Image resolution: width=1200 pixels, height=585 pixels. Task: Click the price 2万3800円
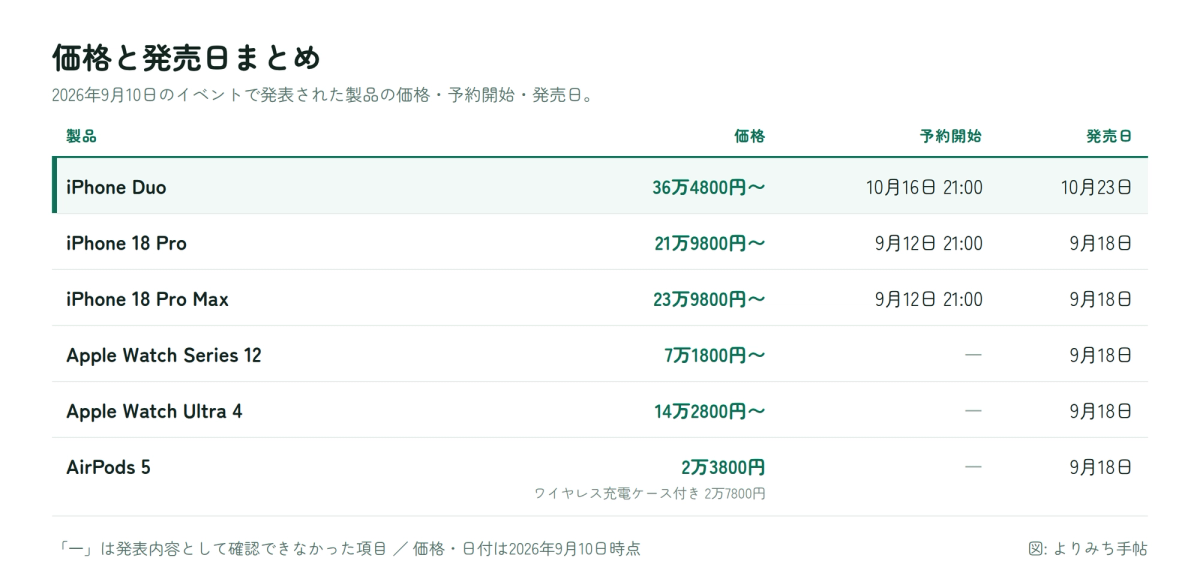(x=723, y=467)
